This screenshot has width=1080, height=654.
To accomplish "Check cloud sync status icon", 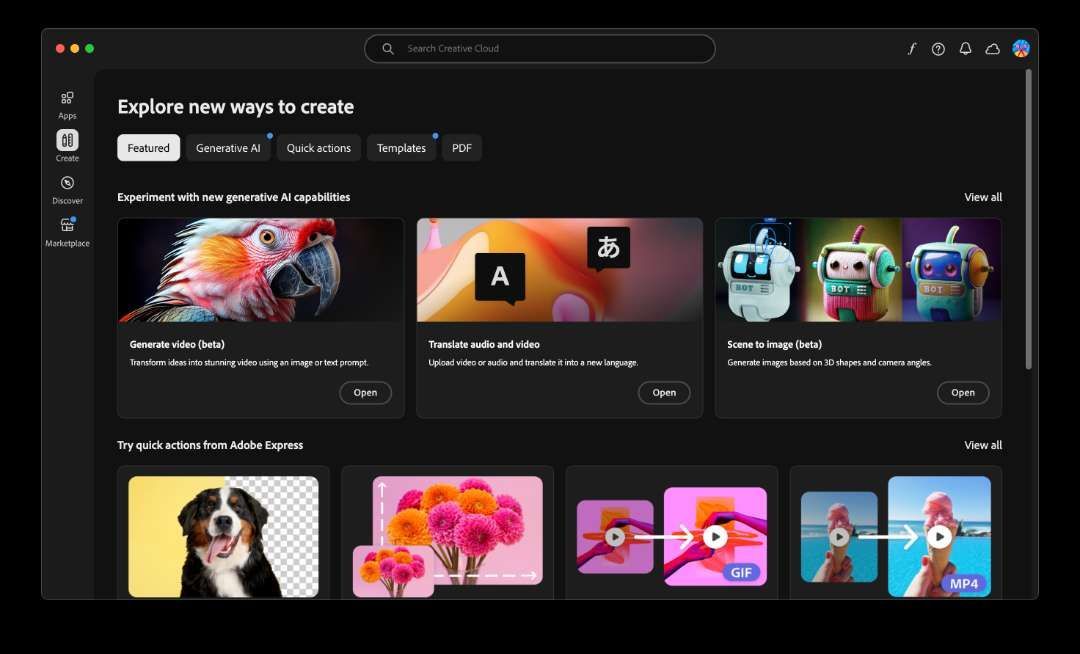I will [992, 49].
